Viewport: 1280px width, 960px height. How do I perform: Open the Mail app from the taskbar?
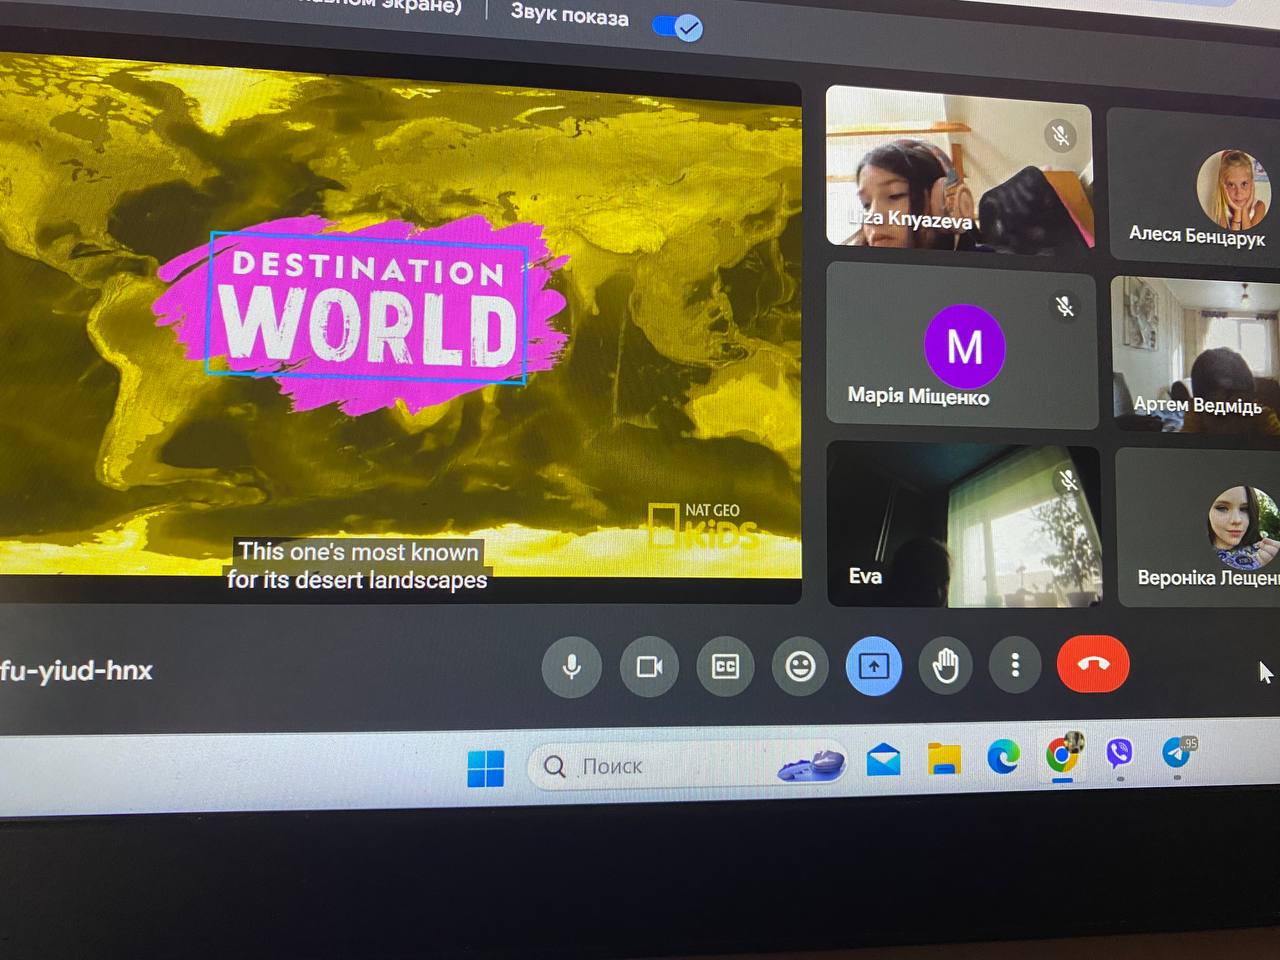click(x=883, y=761)
